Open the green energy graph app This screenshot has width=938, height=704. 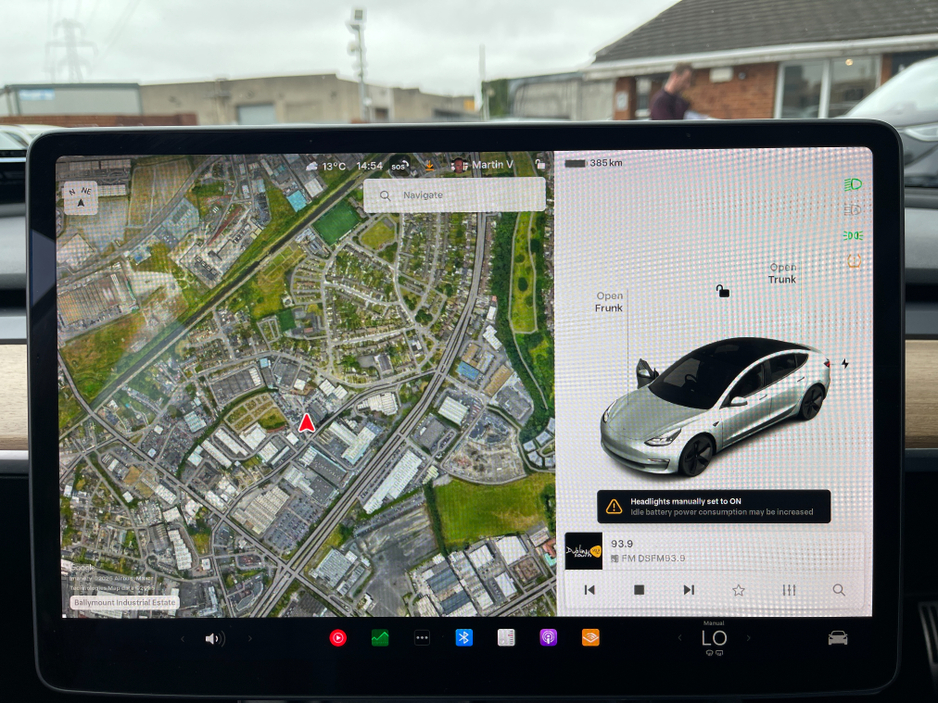click(x=380, y=638)
